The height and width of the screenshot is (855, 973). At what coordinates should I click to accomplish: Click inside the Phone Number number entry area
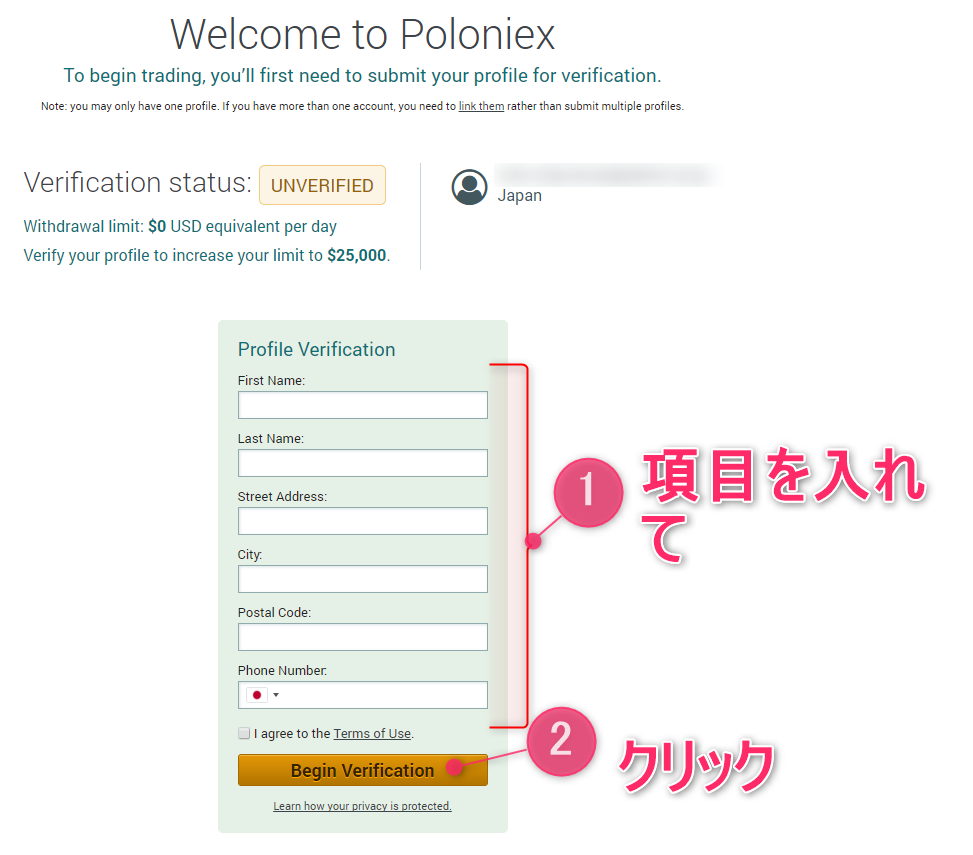pyautogui.click(x=385, y=695)
